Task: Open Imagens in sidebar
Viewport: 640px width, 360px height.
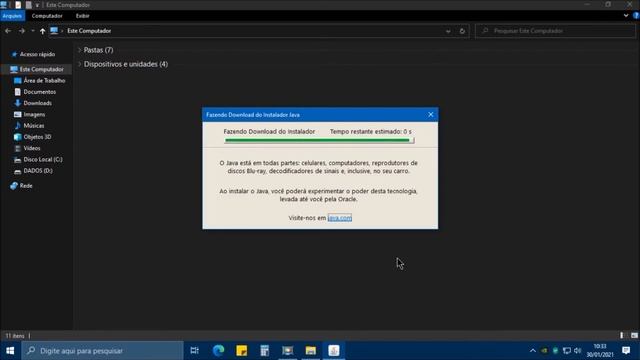Action: [x=34, y=115]
